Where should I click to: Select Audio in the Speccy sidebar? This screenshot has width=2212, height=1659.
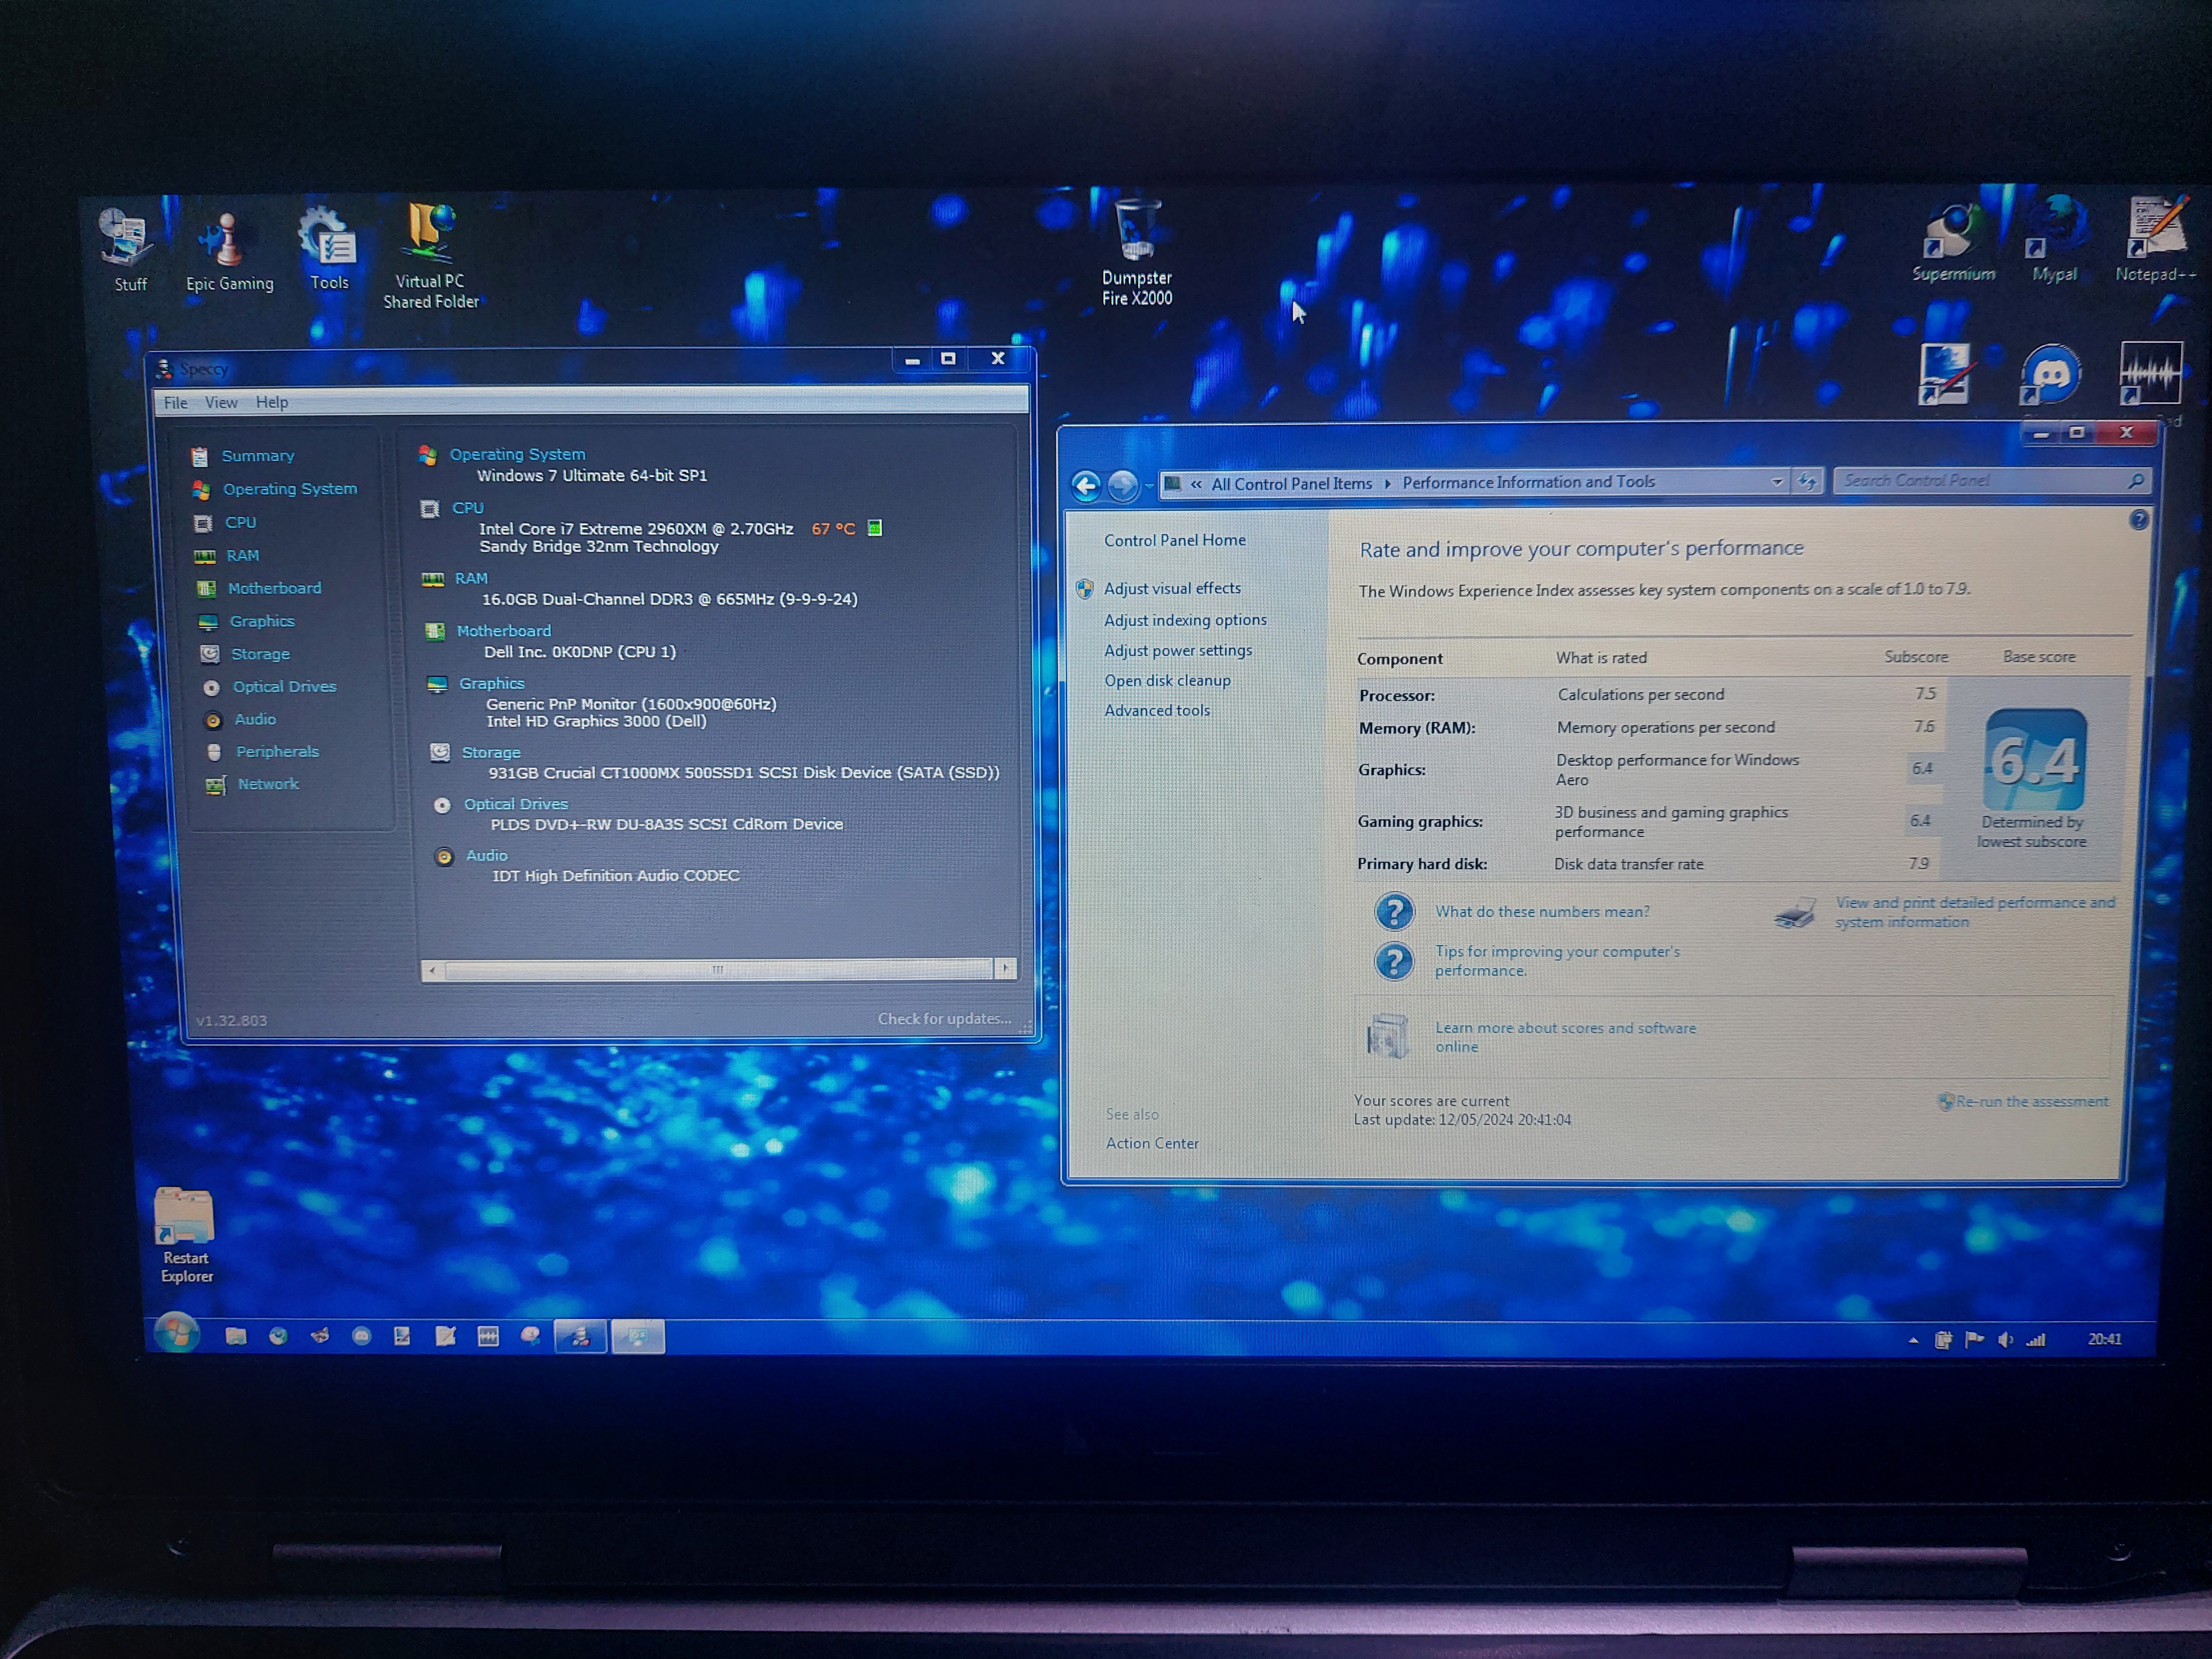coord(255,719)
